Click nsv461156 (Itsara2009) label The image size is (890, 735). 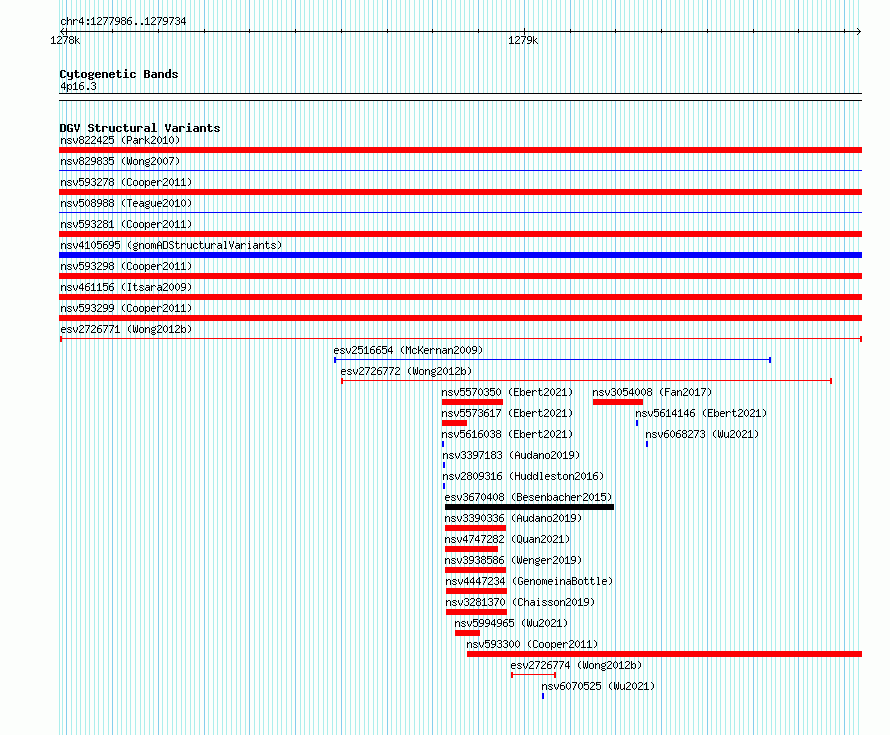click(126, 287)
